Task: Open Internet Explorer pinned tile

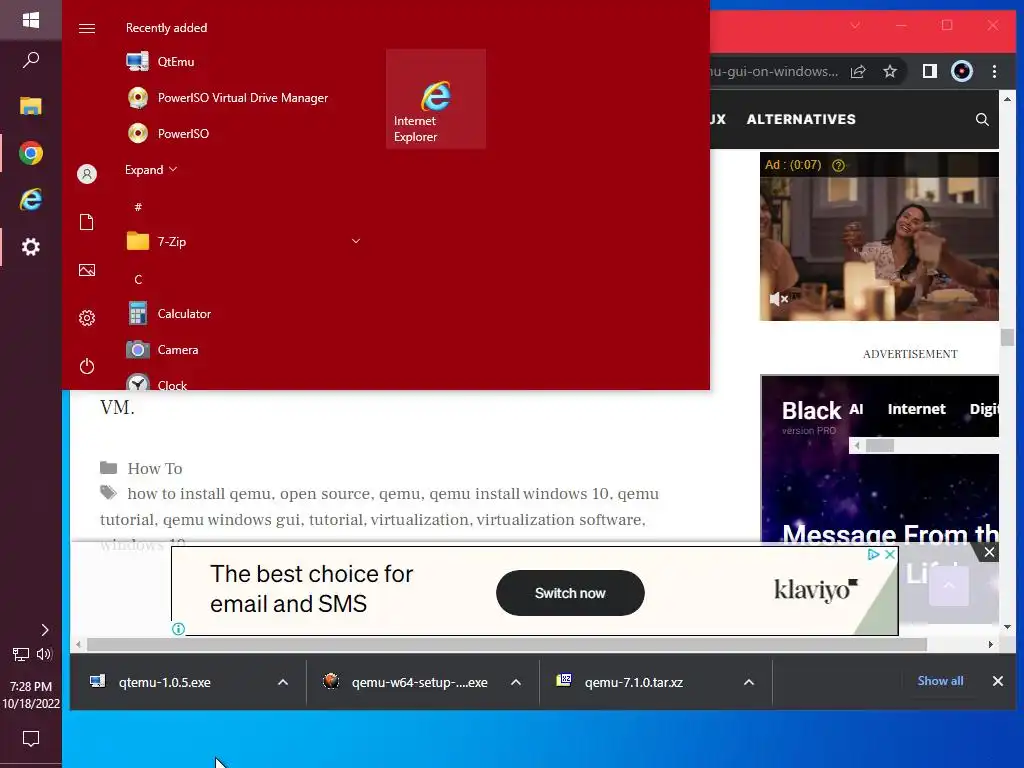Action: click(436, 99)
